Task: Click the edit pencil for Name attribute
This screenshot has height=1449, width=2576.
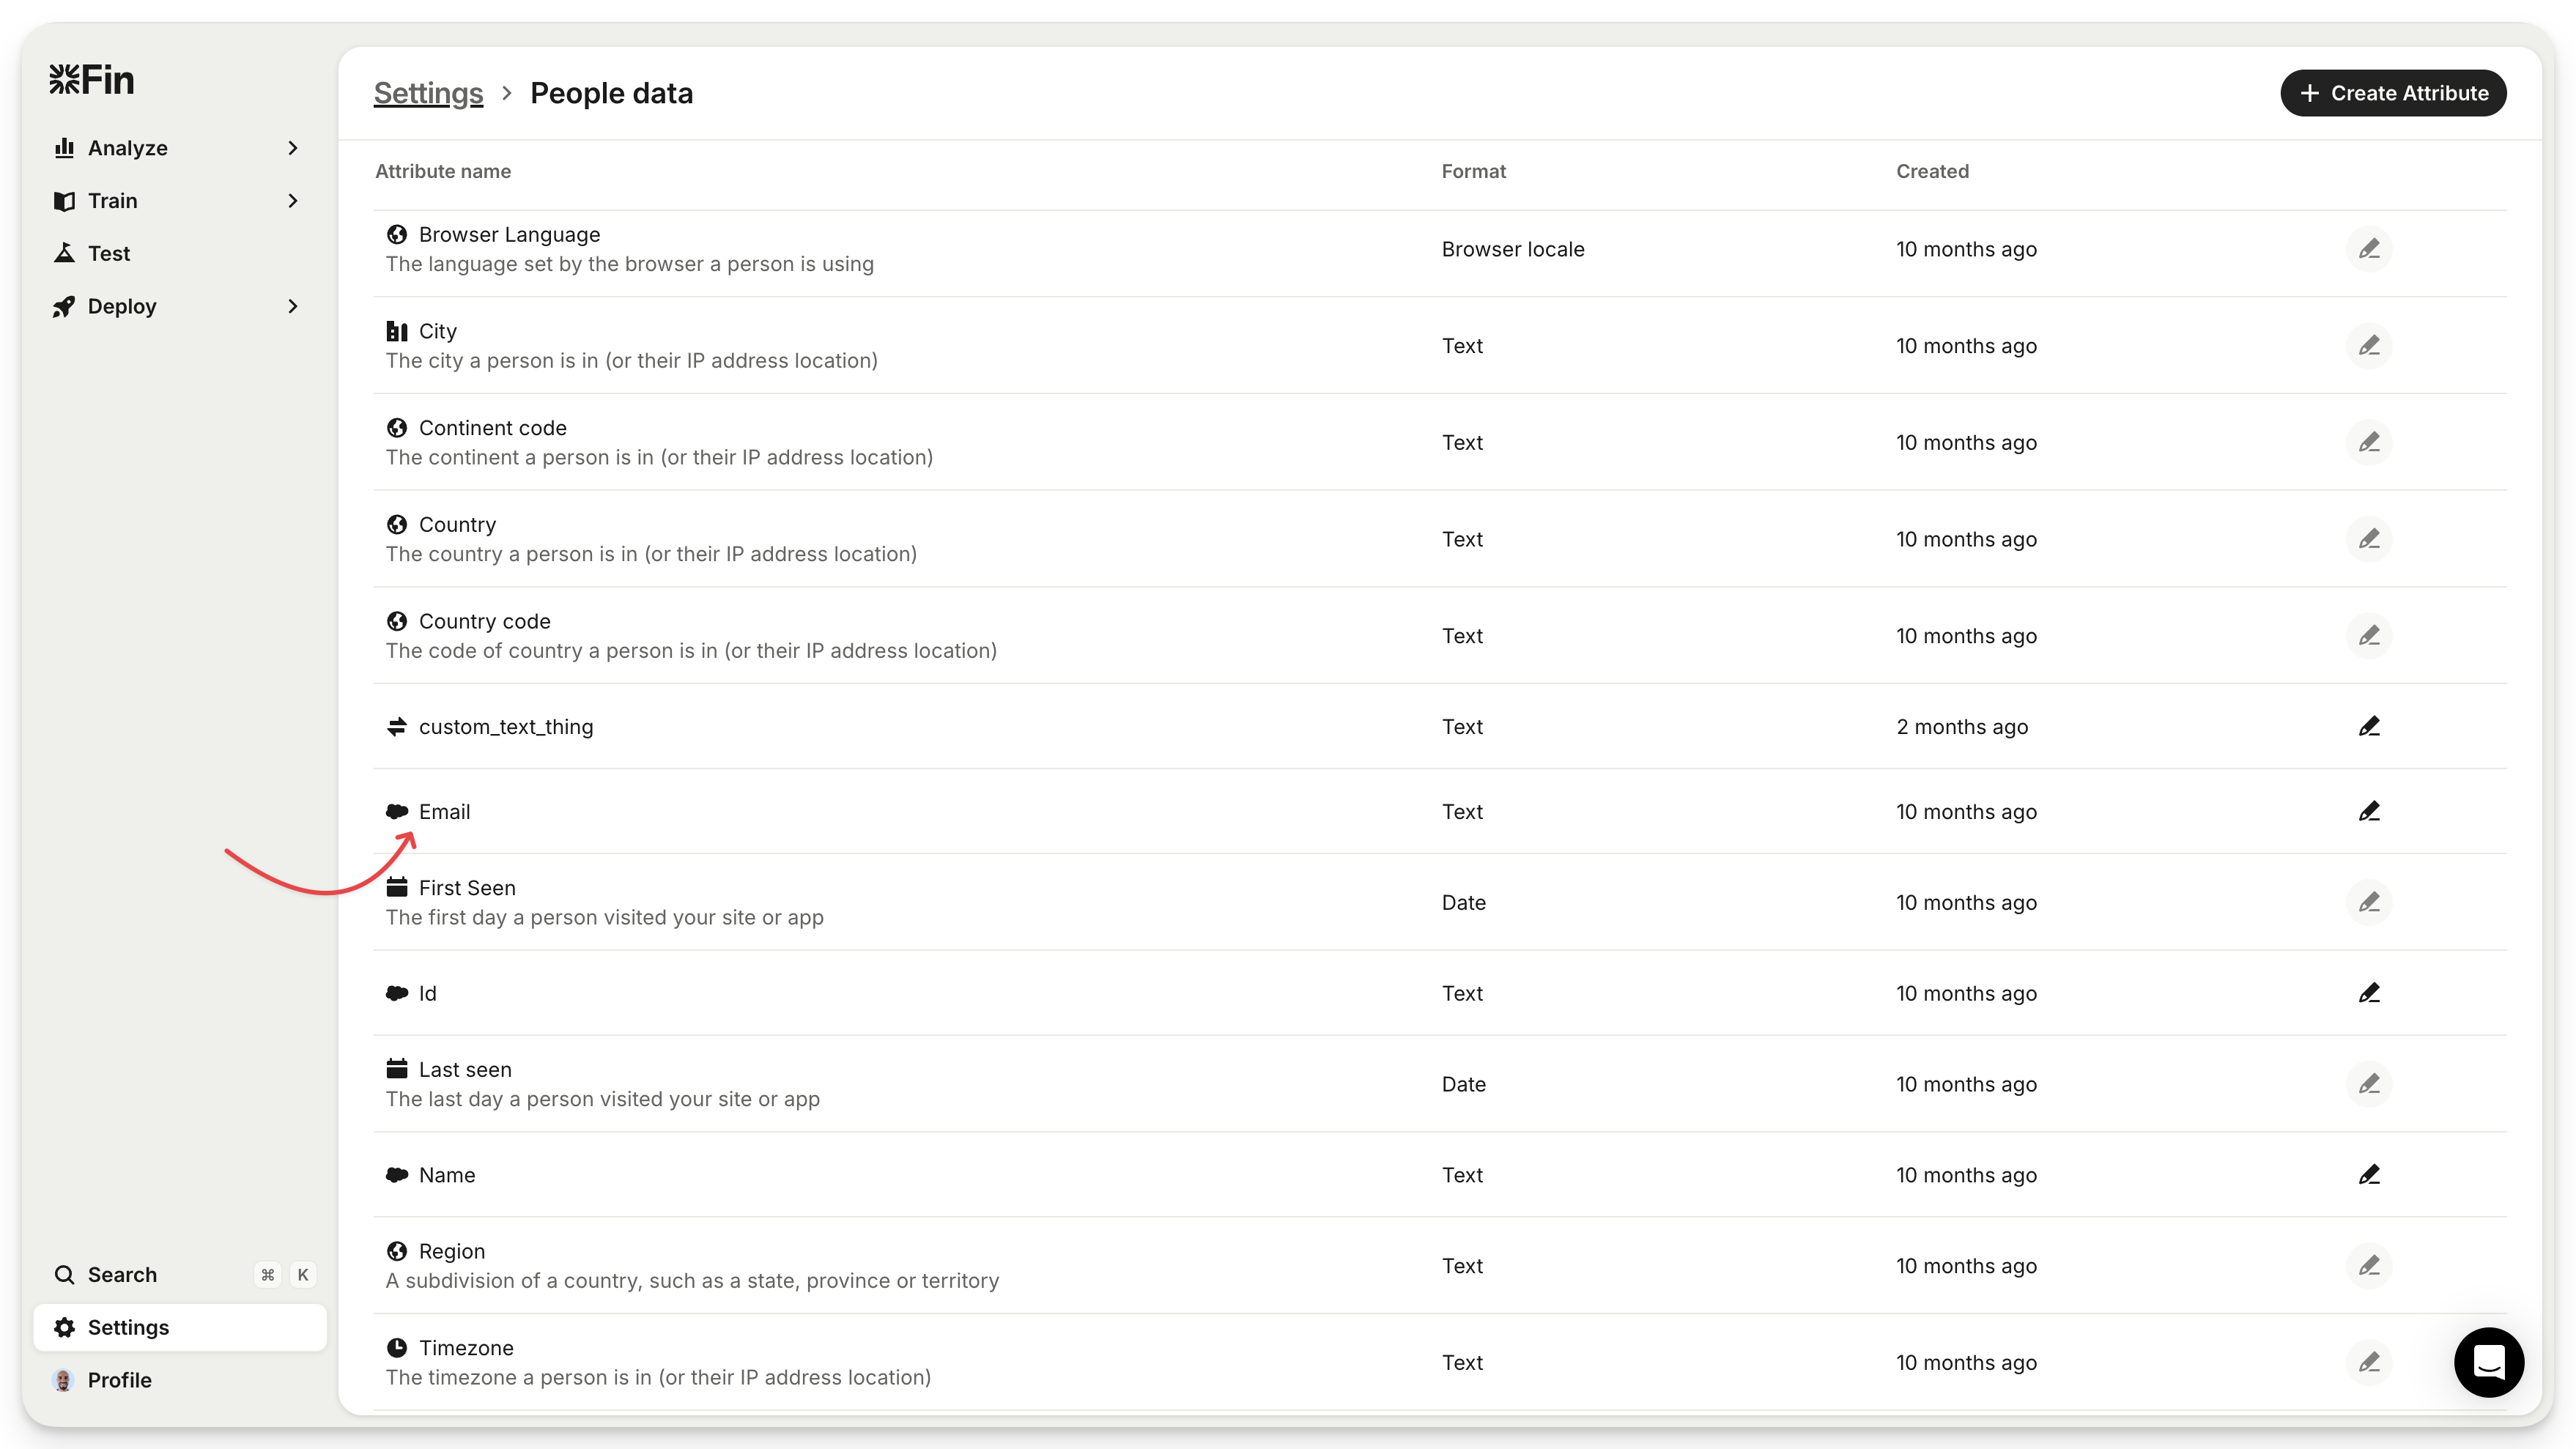Action: pos(2368,1175)
